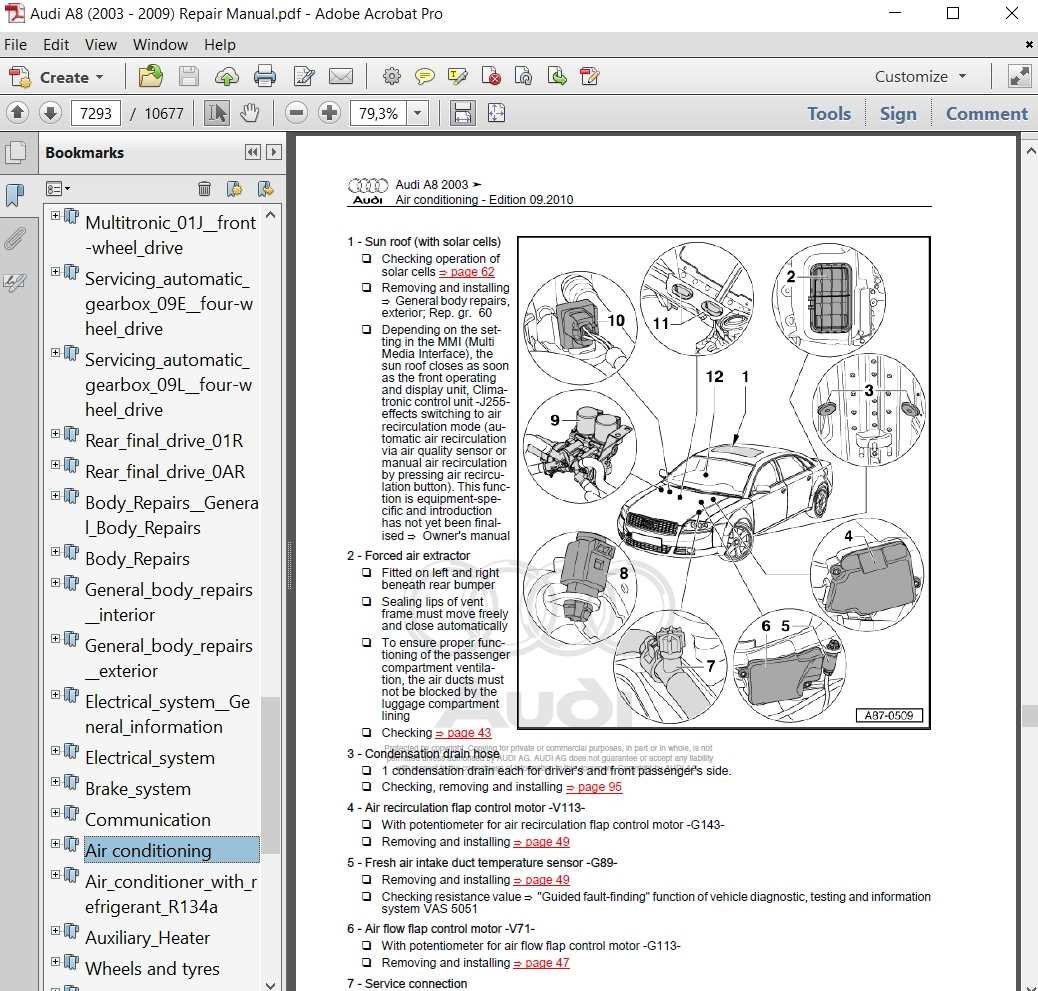Open preferences with the gear icon
1038x991 pixels.
point(392,77)
